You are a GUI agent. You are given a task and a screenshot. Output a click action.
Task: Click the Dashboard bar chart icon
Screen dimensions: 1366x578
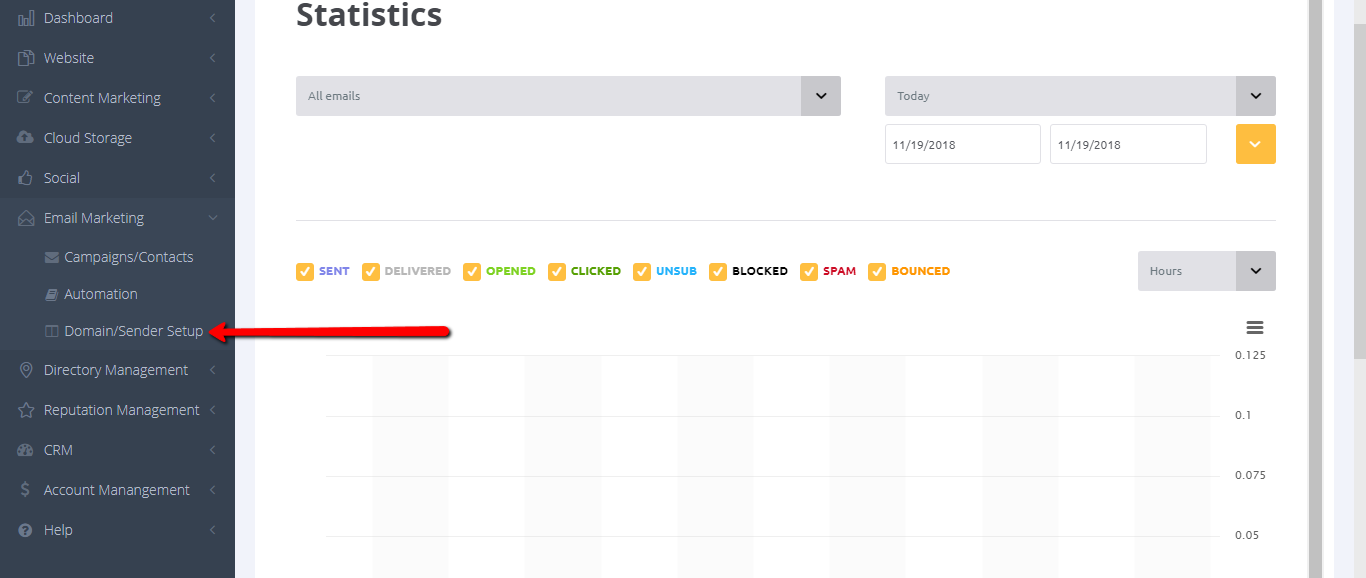coord(26,18)
